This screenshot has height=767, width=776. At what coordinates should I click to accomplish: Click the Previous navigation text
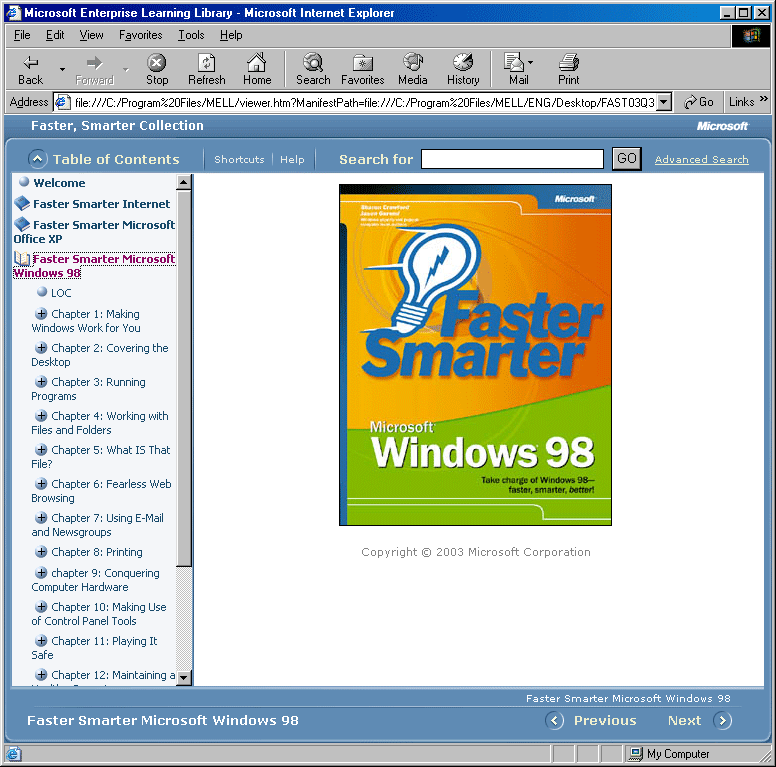(605, 720)
